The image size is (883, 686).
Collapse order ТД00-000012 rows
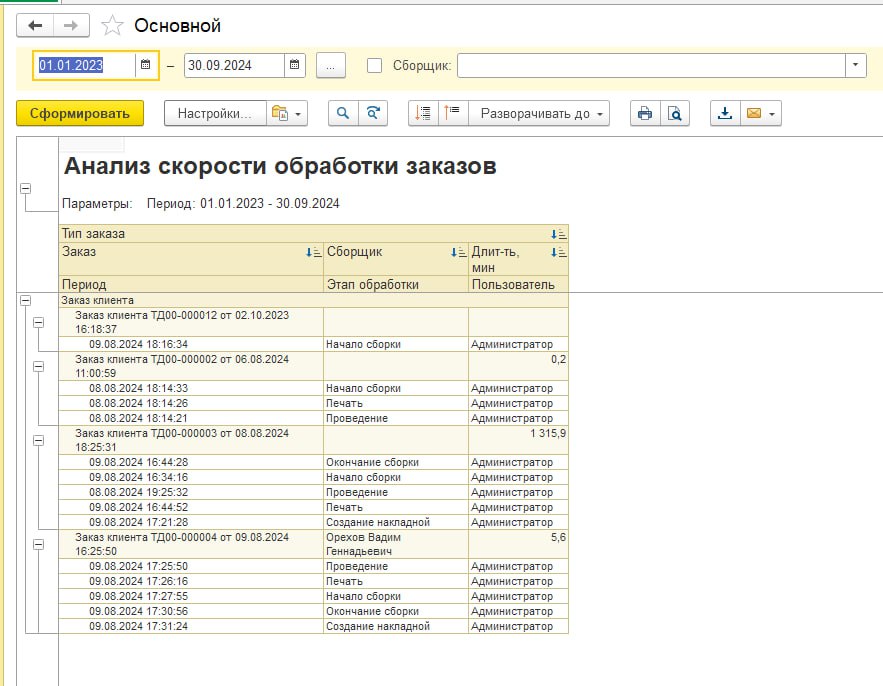point(38,322)
